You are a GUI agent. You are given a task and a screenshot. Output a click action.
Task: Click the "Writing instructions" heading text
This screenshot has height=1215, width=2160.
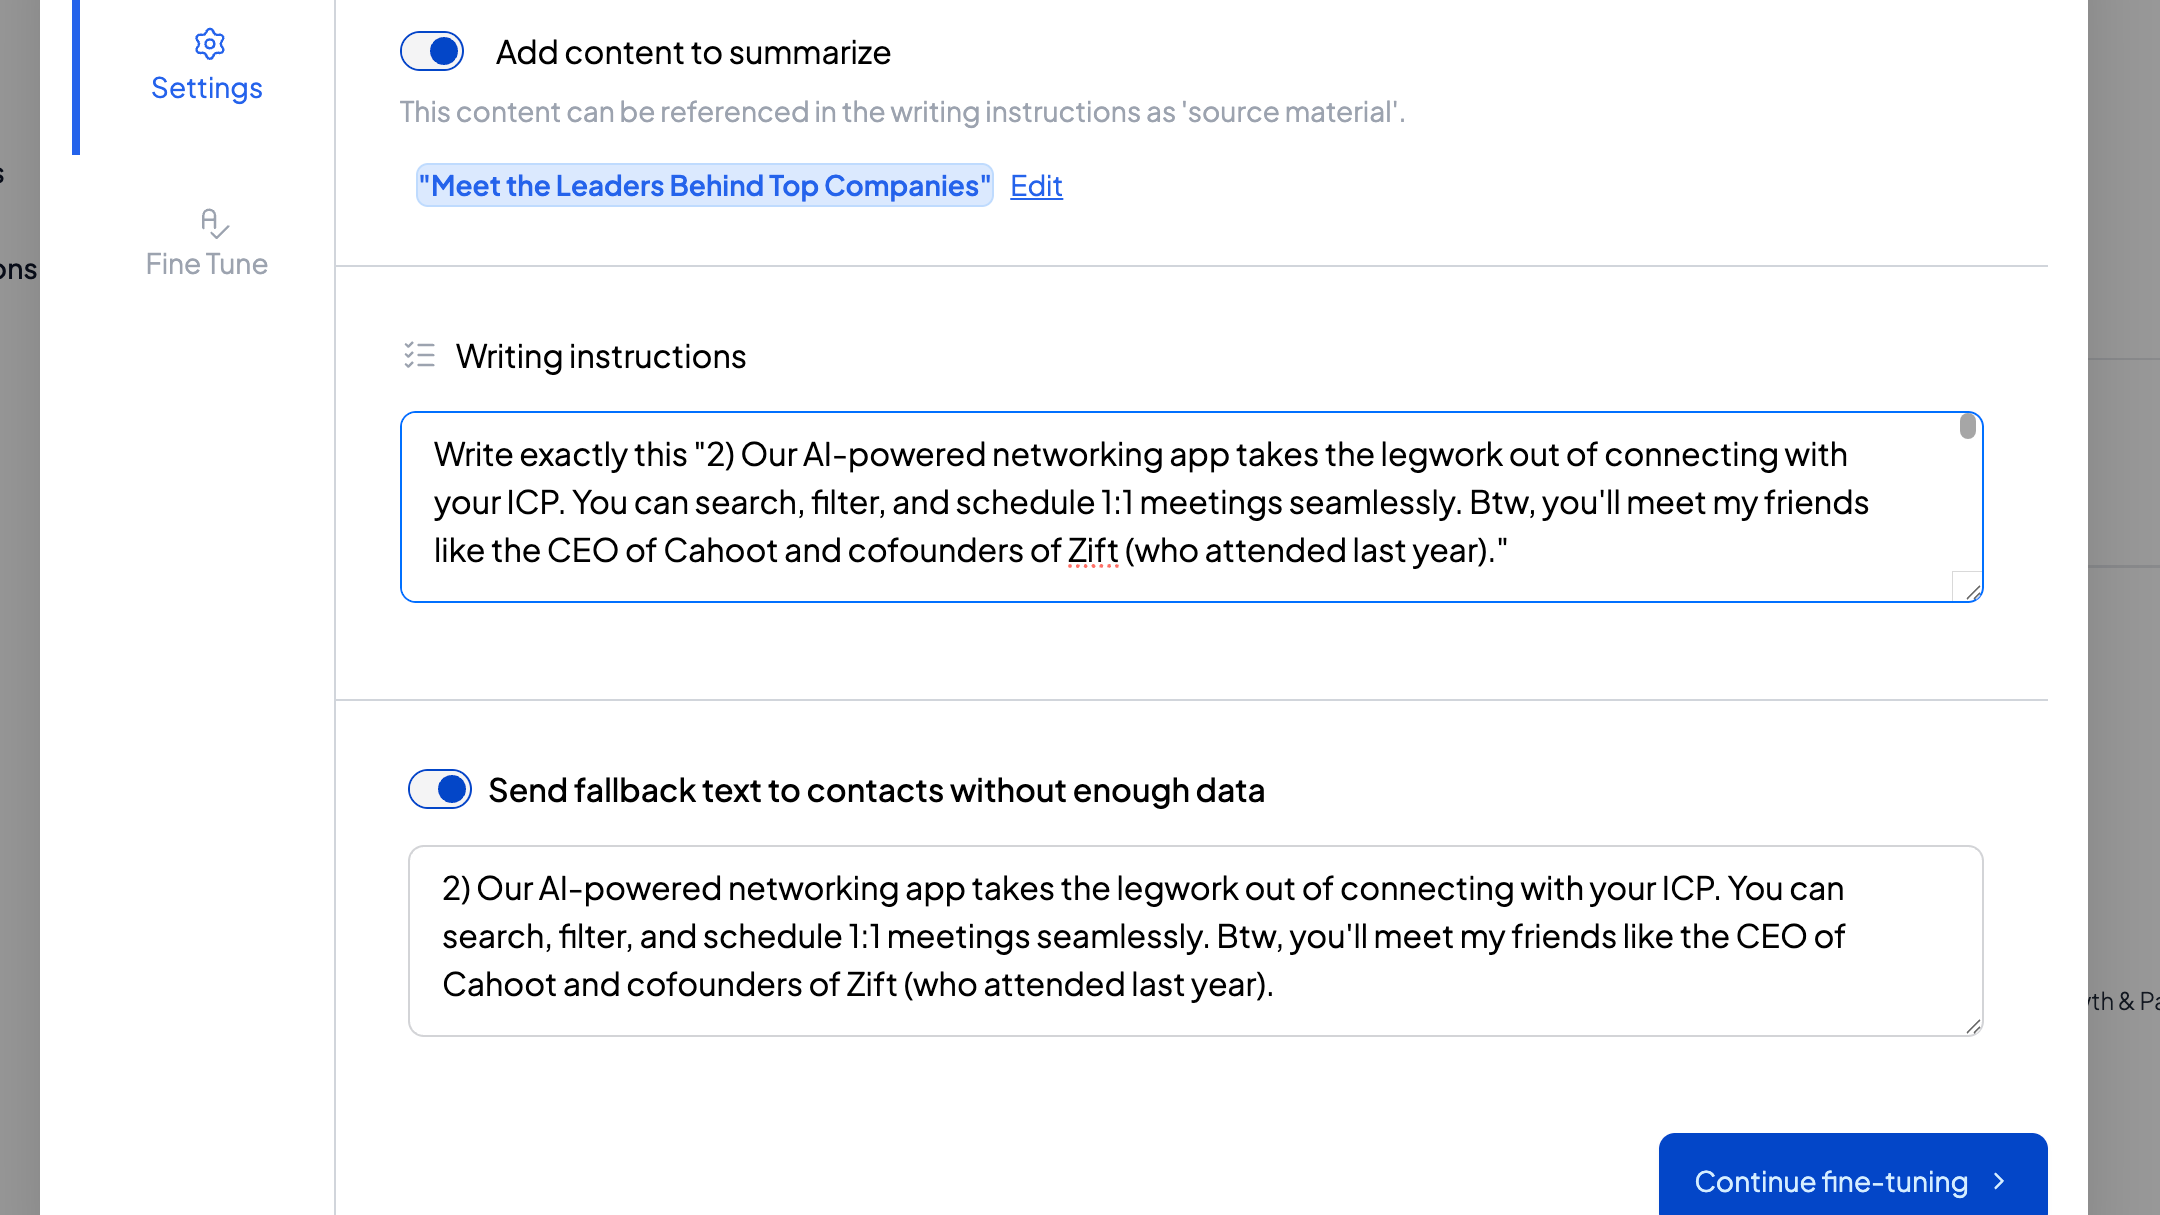[x=601, y=357]
